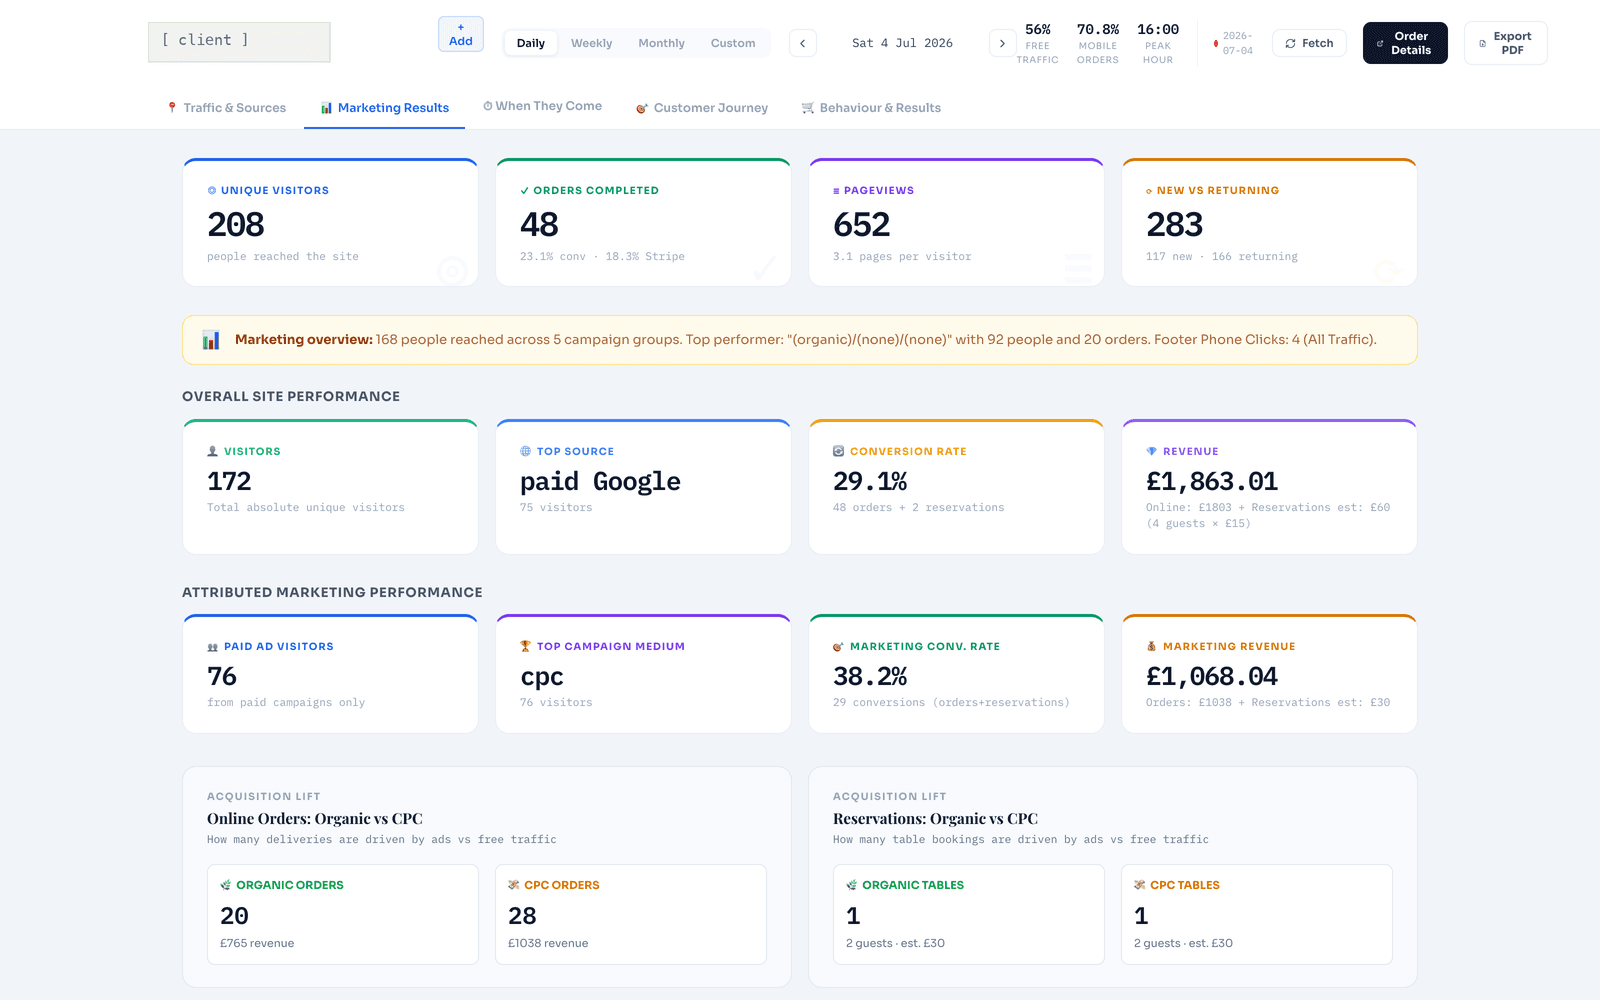Click the Add button
Screen dimensions: 1600x1000
coord(461,34)
